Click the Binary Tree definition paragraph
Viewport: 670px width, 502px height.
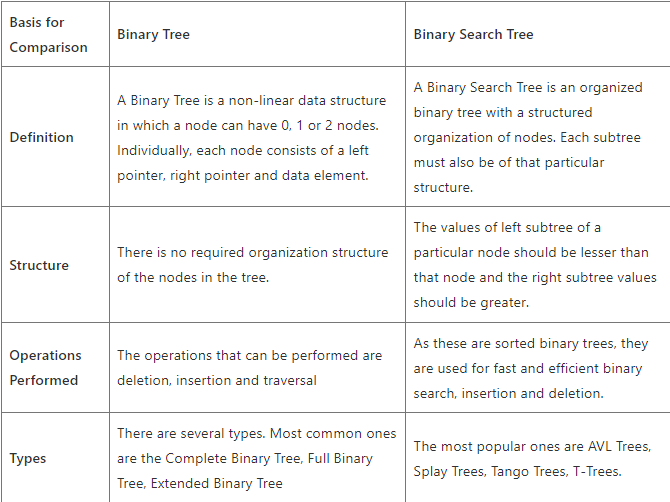(250, 137)
